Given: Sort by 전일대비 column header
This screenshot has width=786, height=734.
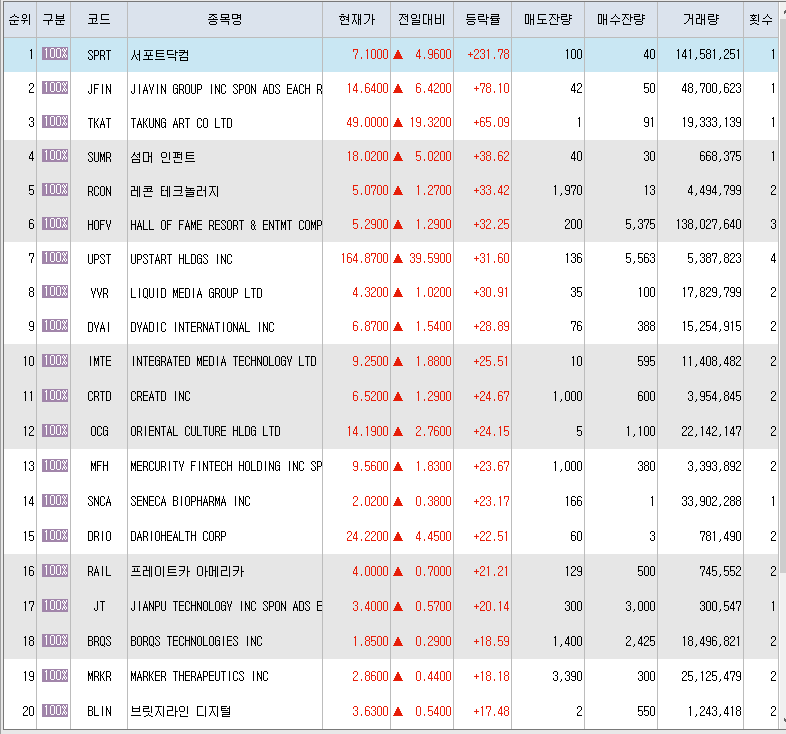Looking at the screenshot, I should pos(422,20).
